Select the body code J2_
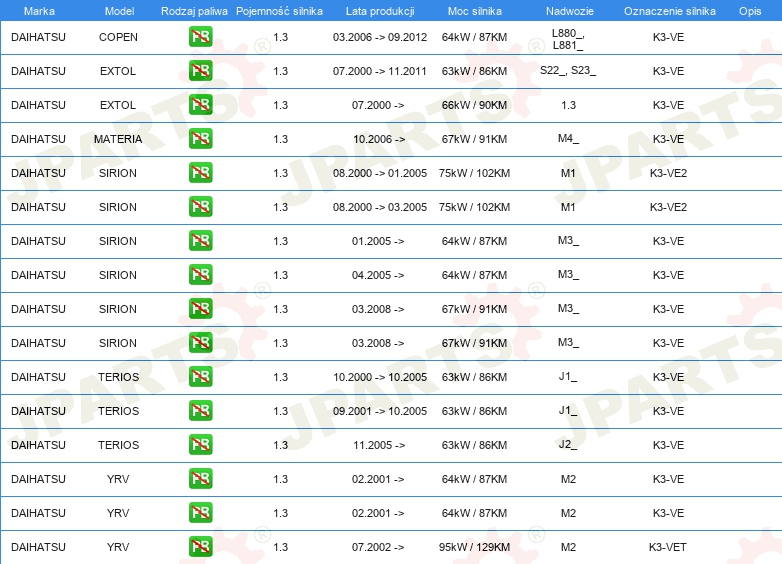 (x=568, y=444)
